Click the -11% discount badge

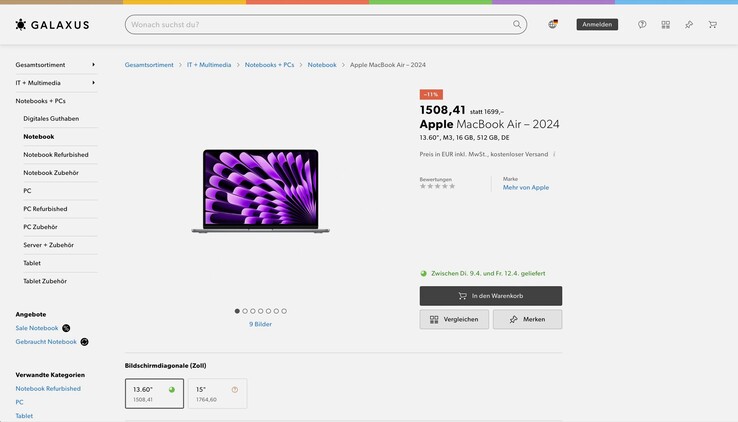431,95
